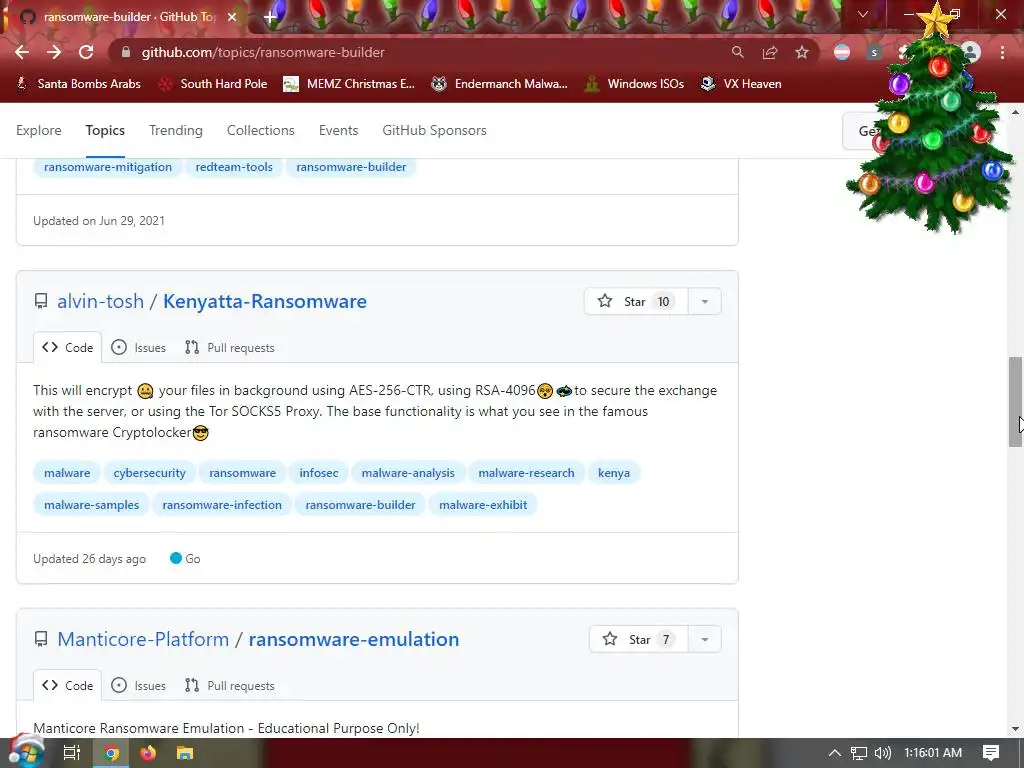Open a new browser tab
The image size is (1024, 768).
270,17
